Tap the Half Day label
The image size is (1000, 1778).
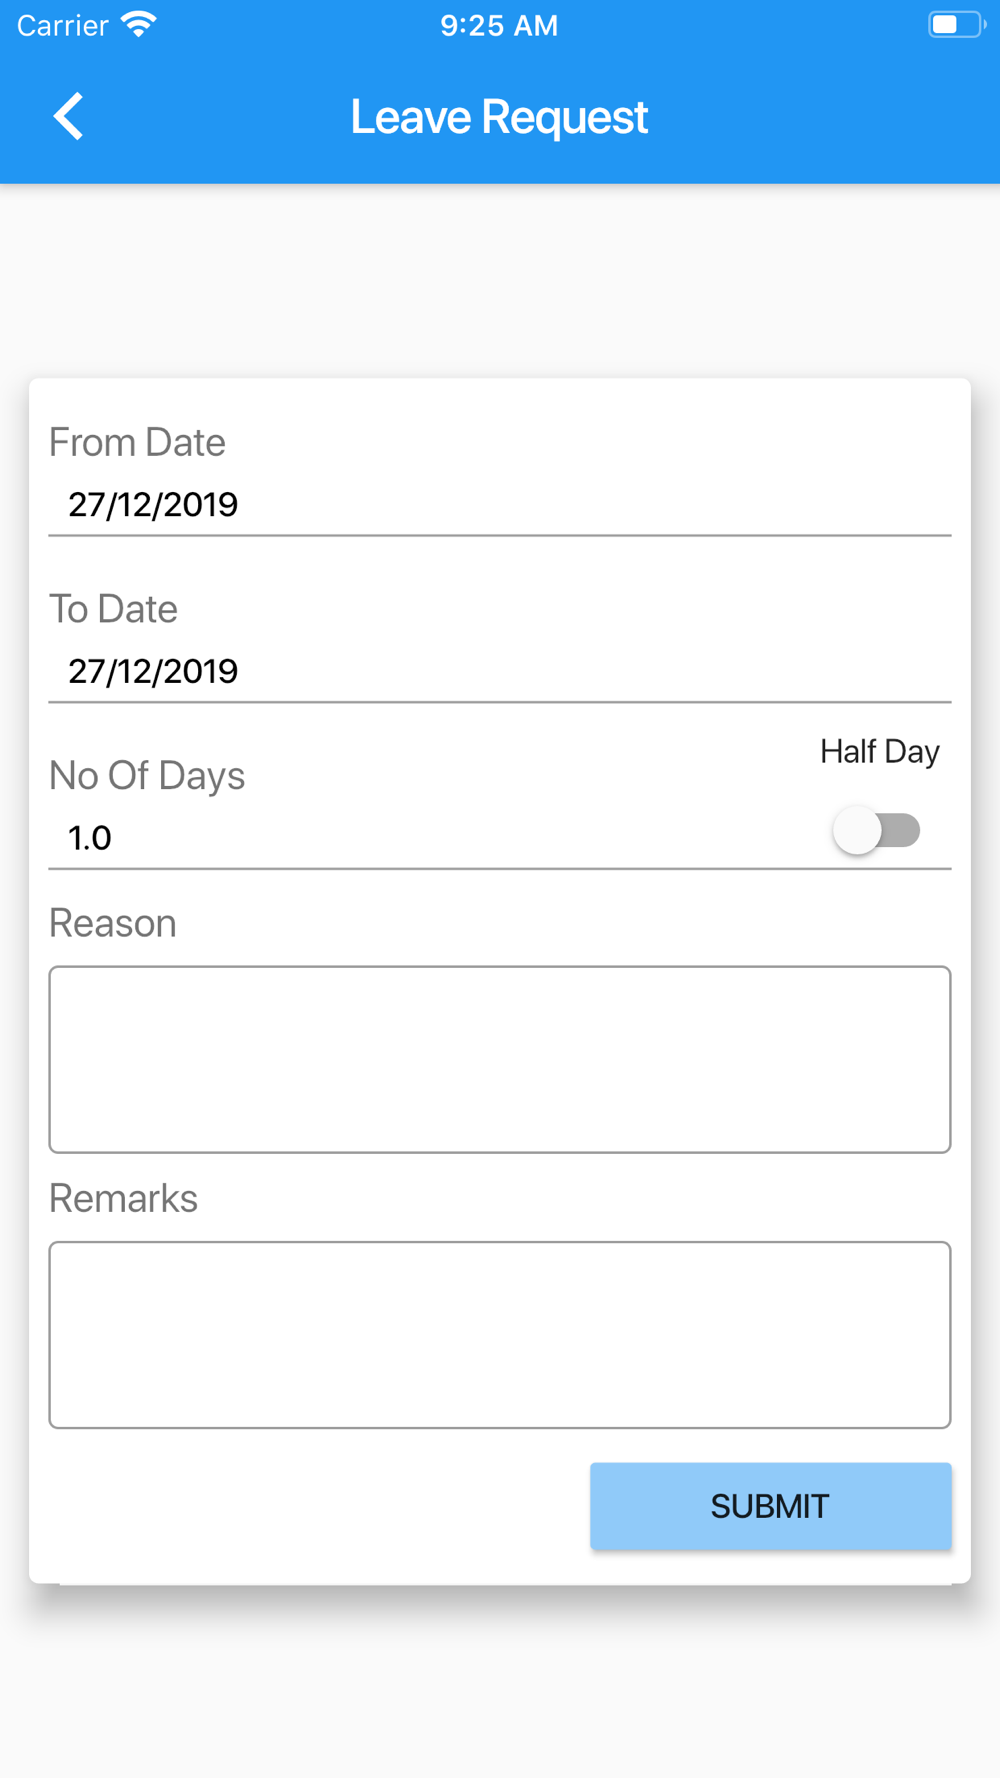pos(880,752)
